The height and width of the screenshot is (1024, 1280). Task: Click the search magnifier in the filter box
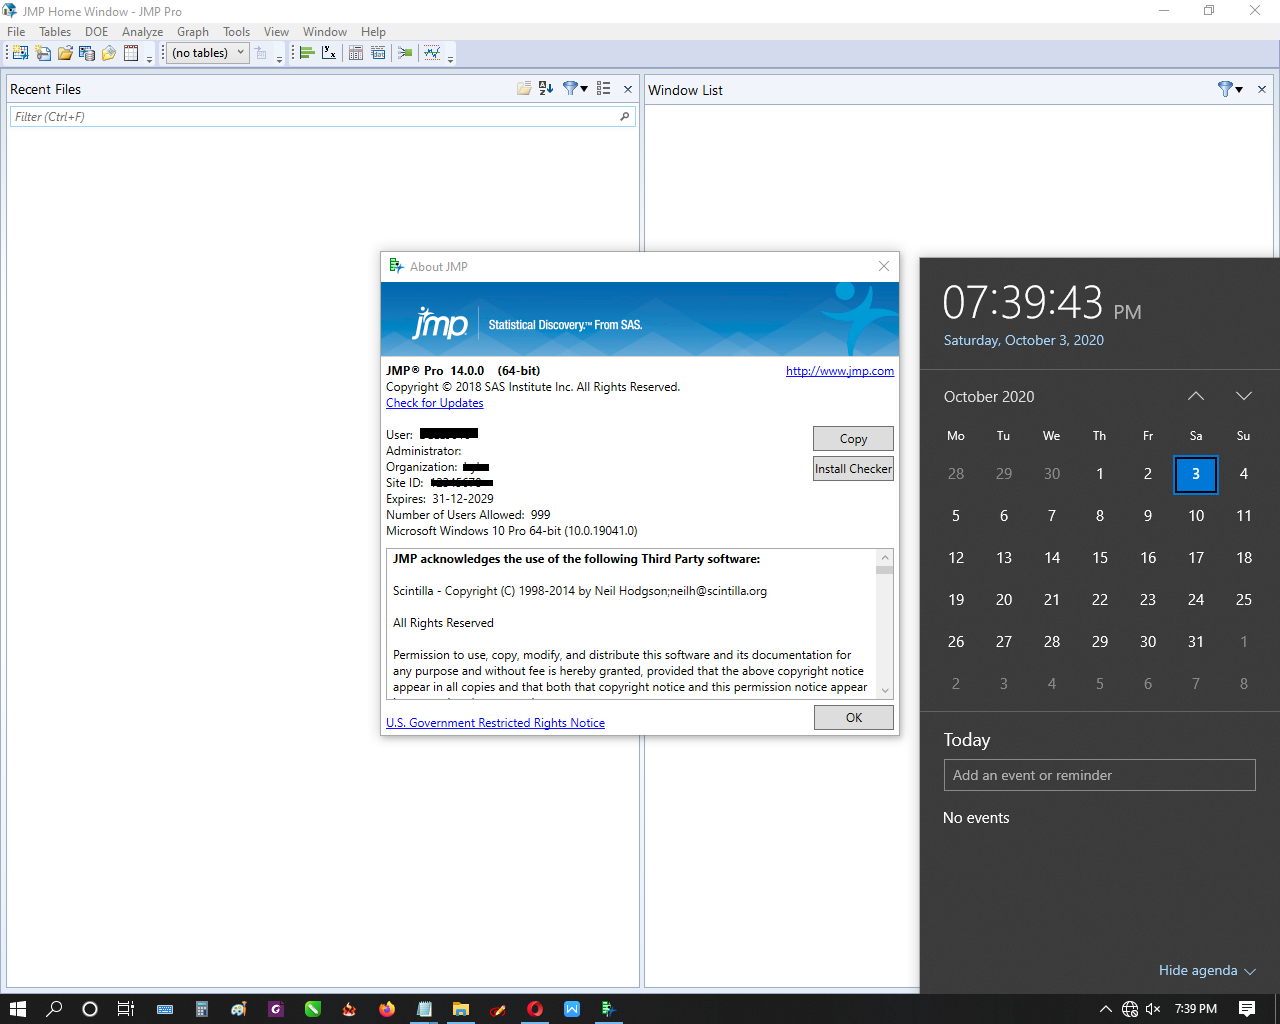pos(625,117)
